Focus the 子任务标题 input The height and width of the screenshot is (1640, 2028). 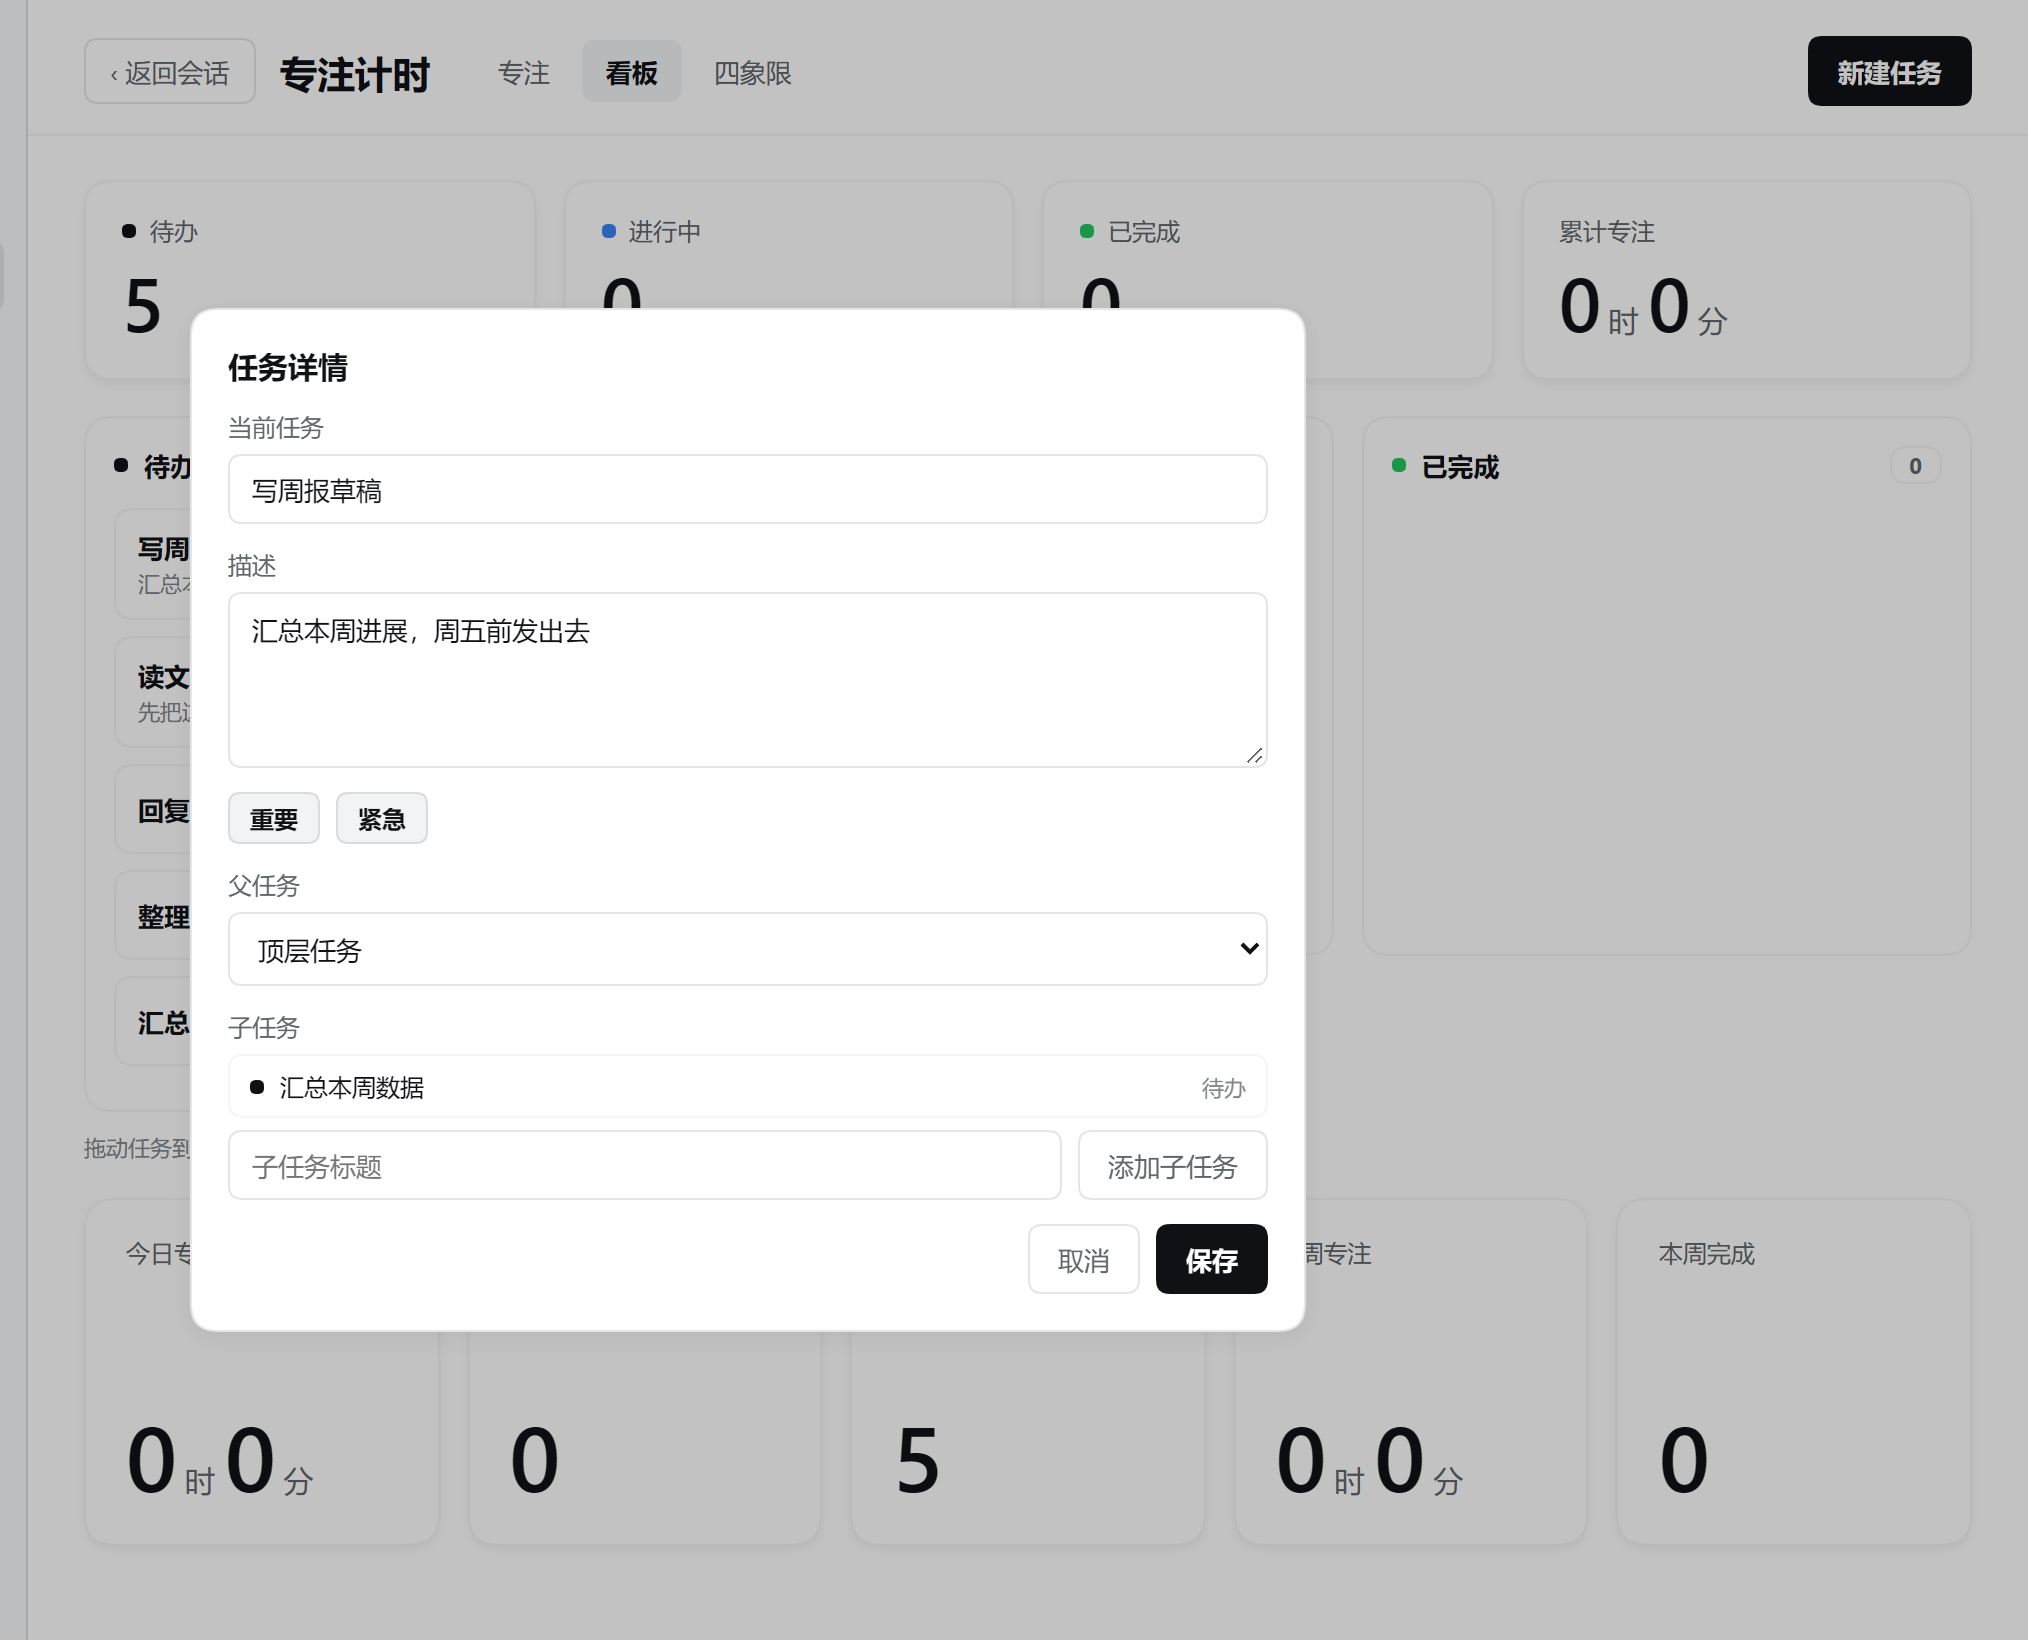(644, 1166)
